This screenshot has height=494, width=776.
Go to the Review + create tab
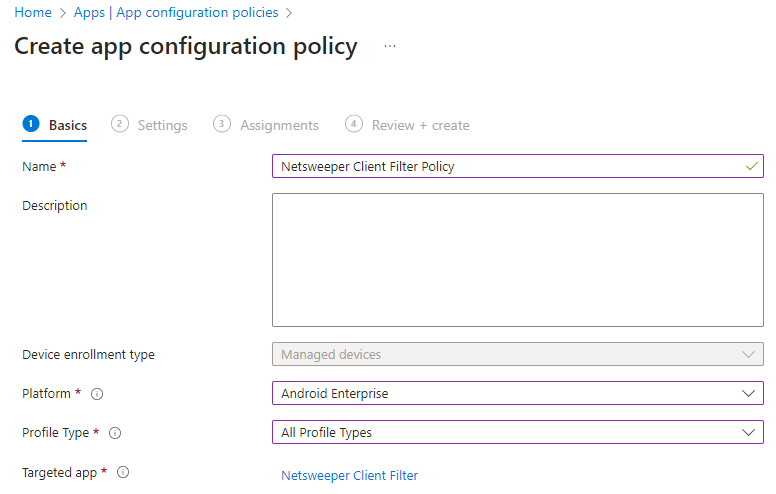[420, 125]
